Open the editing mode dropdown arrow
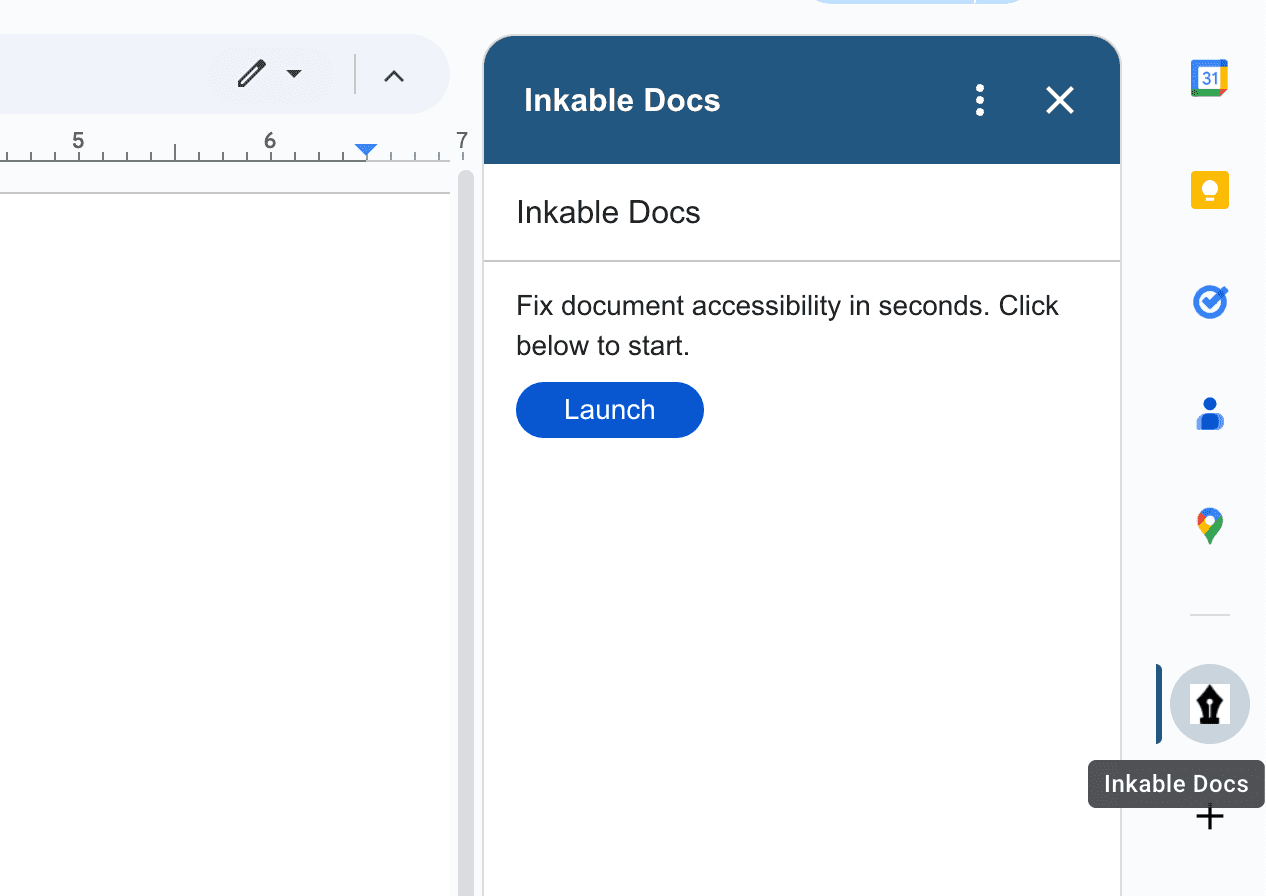 (x=293, y=74)
